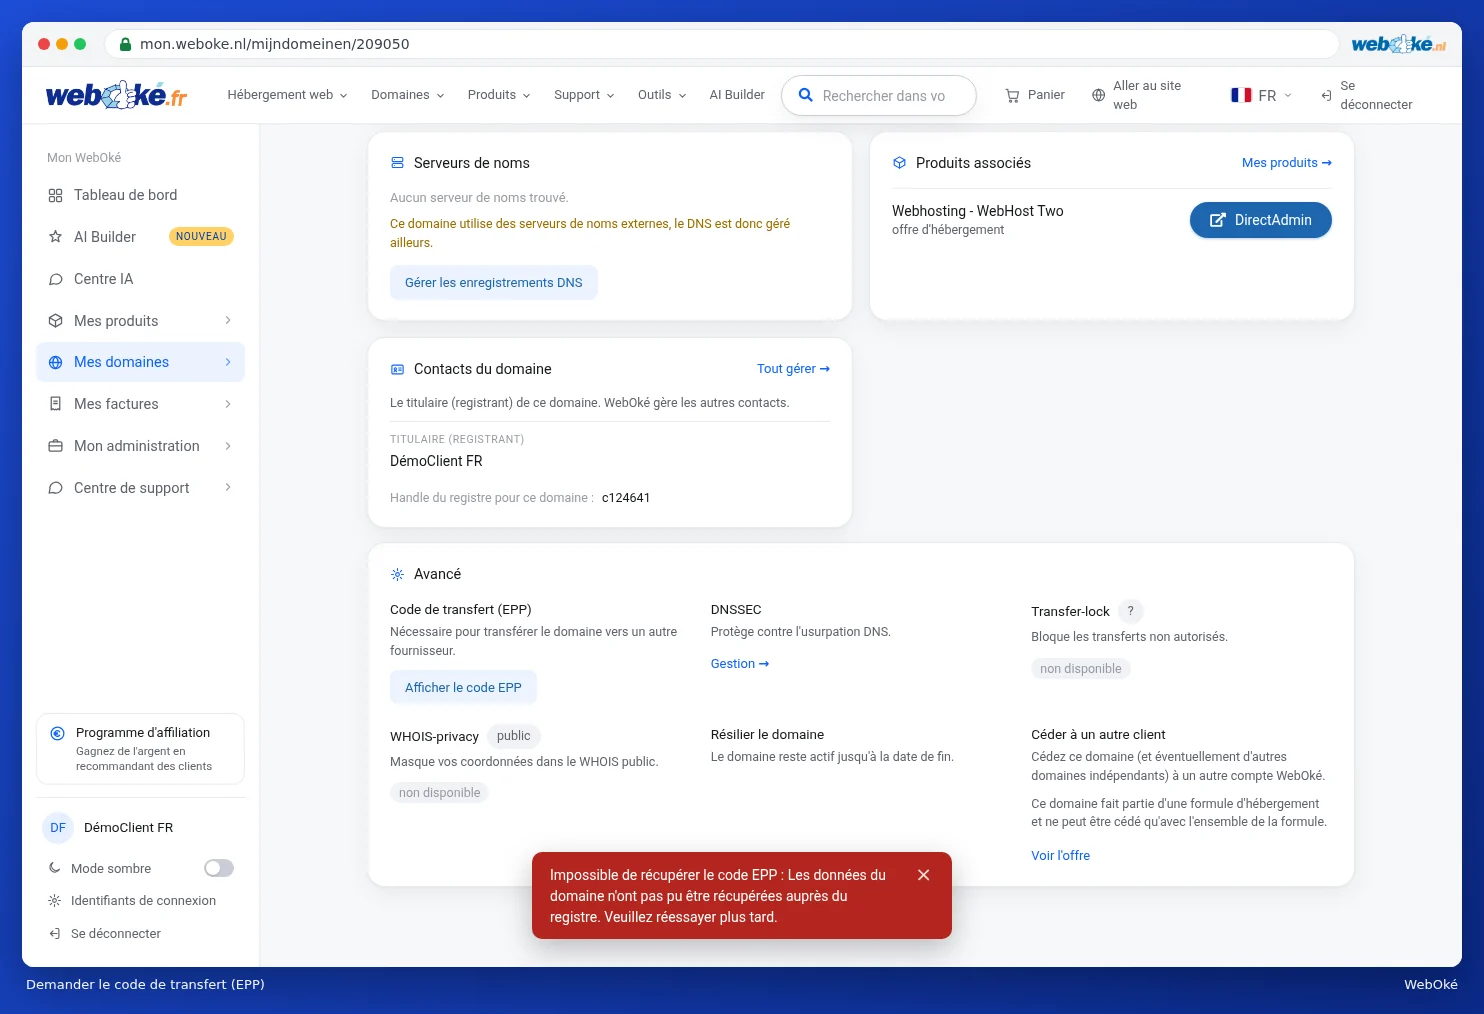Click the AI Builder star icon in sidebar
This screenshot has width=1484, height=1014.
click(x=55, y=237)
